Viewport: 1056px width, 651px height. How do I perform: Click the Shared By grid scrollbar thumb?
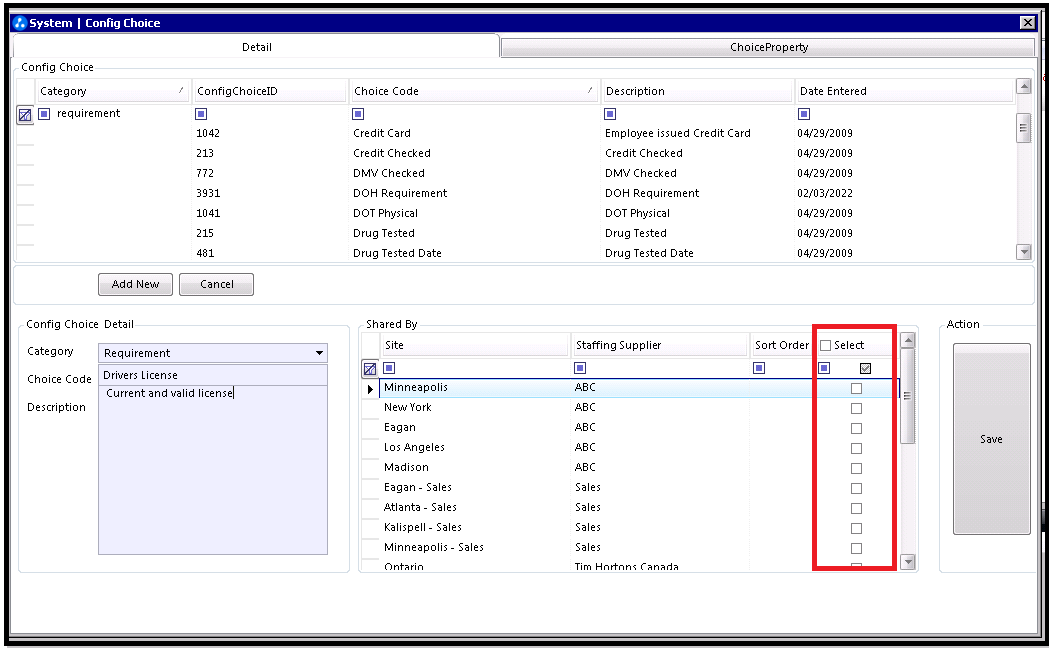[x=908, y=396]
